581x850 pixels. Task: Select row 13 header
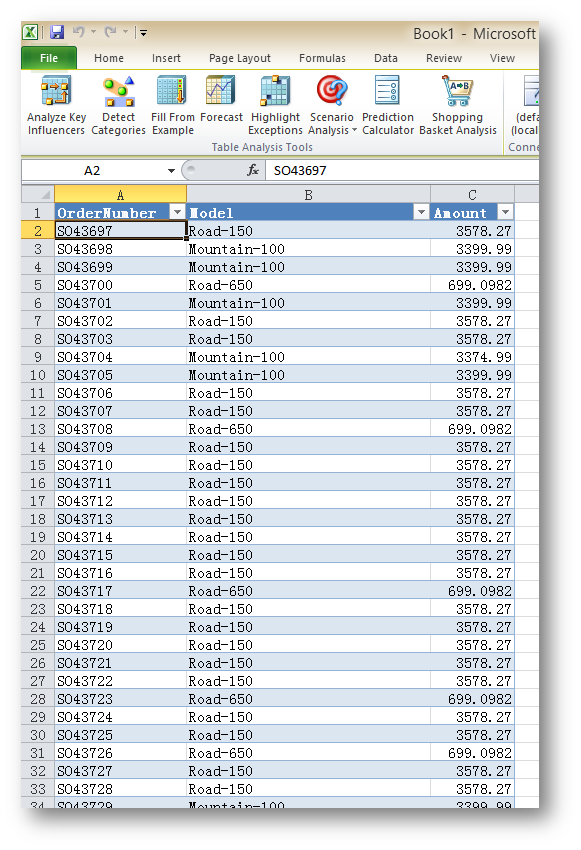tap(38, 429)
